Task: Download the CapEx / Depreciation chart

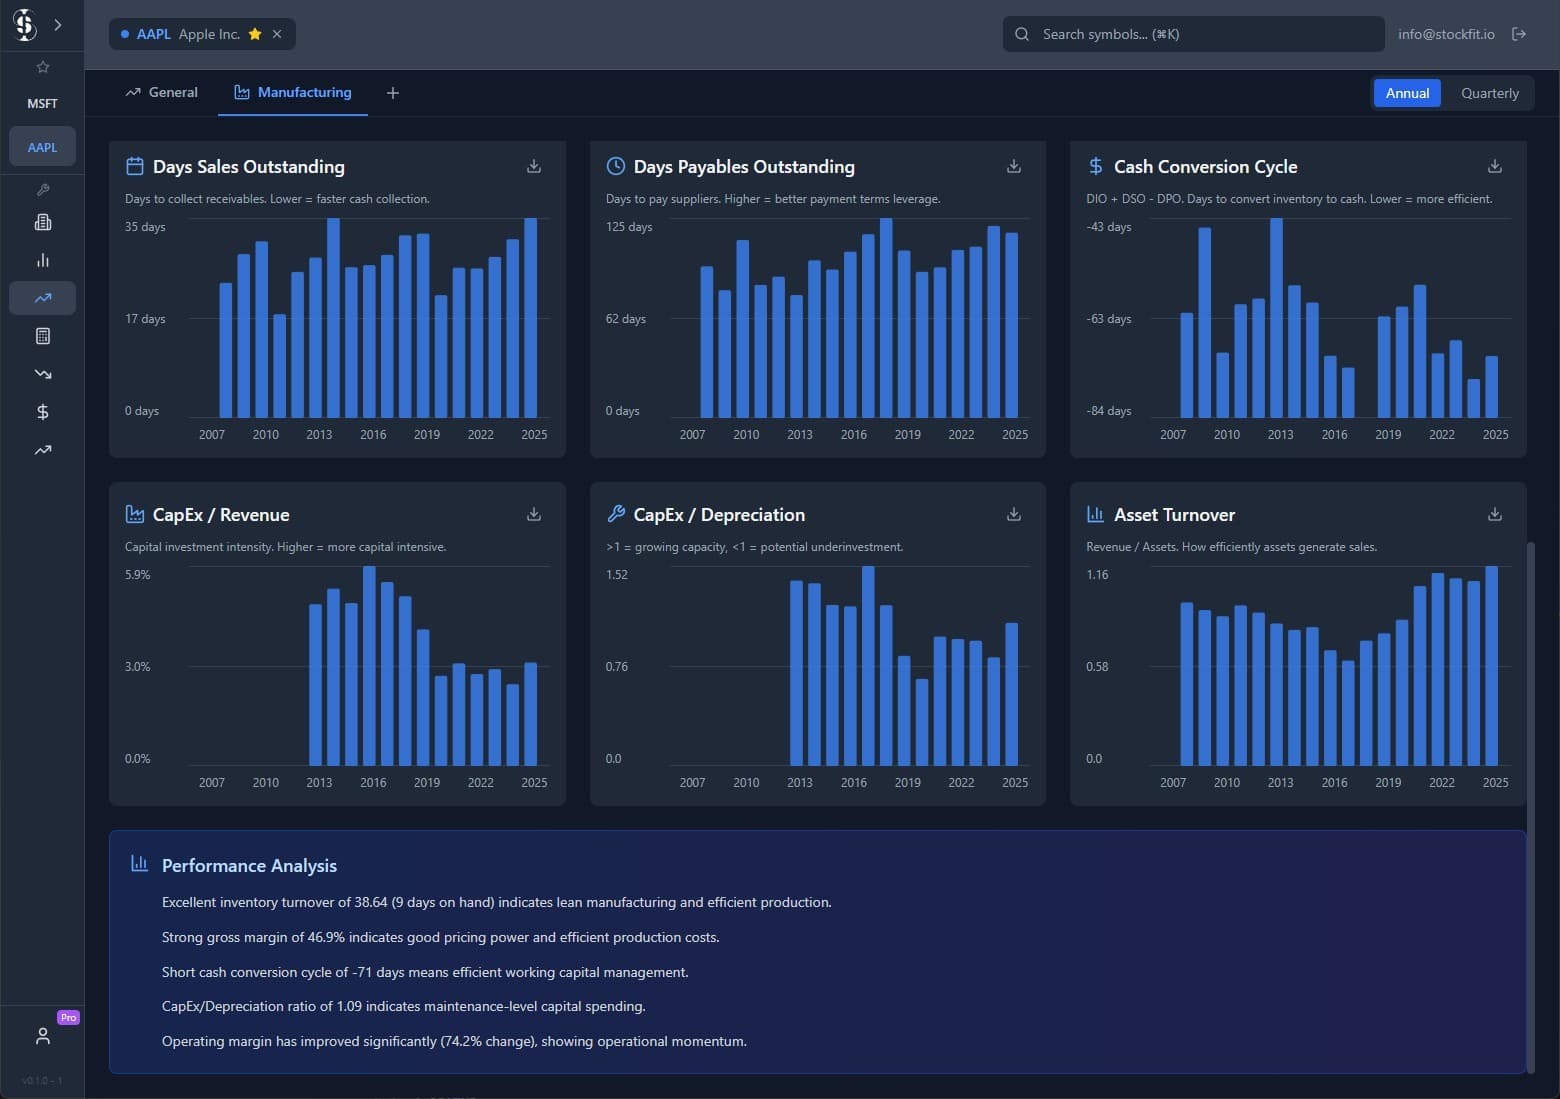Action: [1013, 515]
